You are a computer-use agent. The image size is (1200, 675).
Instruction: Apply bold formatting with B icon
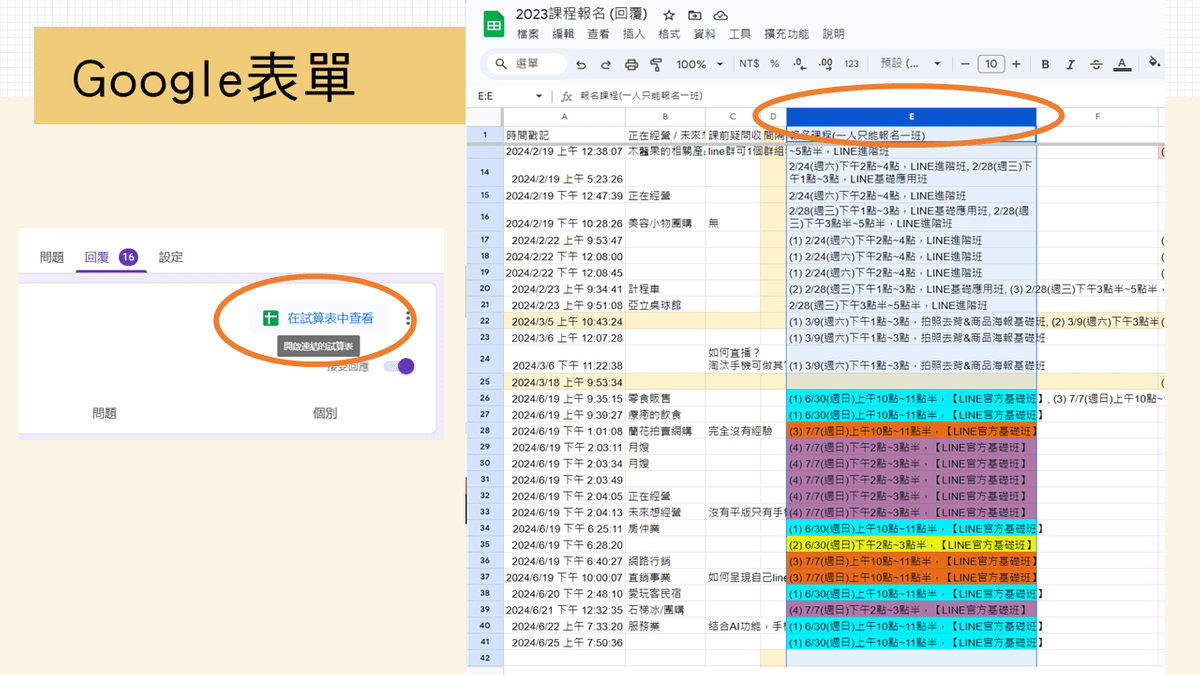(x=1045, y=64)
